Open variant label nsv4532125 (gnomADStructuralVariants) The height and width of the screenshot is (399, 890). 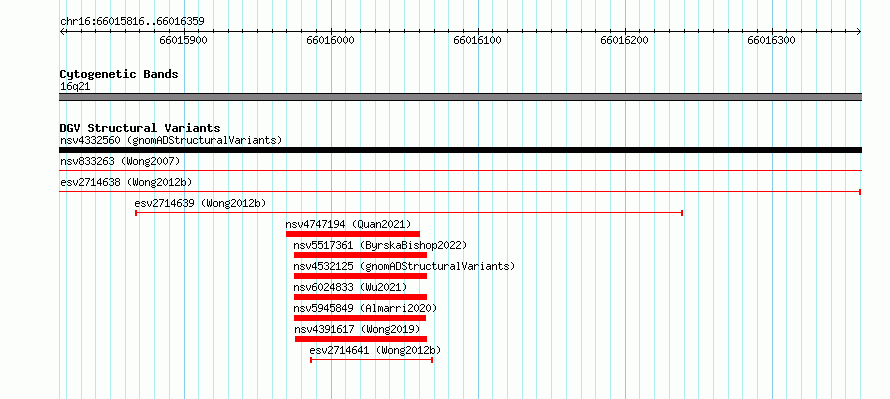[404, 266]
